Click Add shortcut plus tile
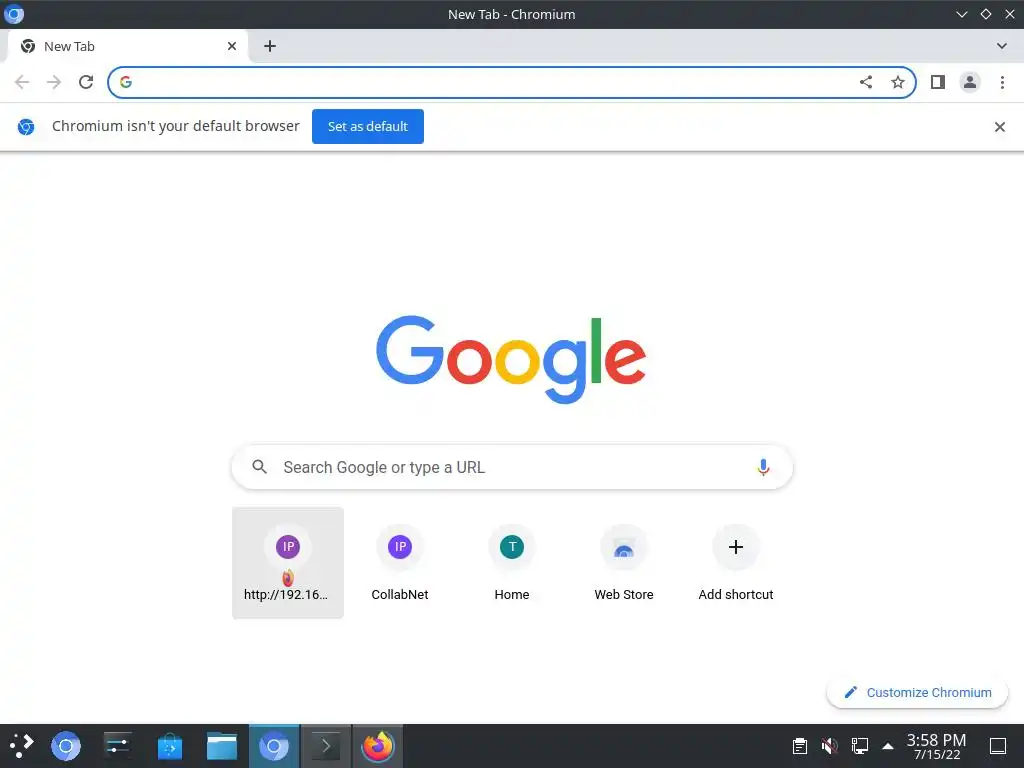The image size is (1024, 768). click(736, 563)
